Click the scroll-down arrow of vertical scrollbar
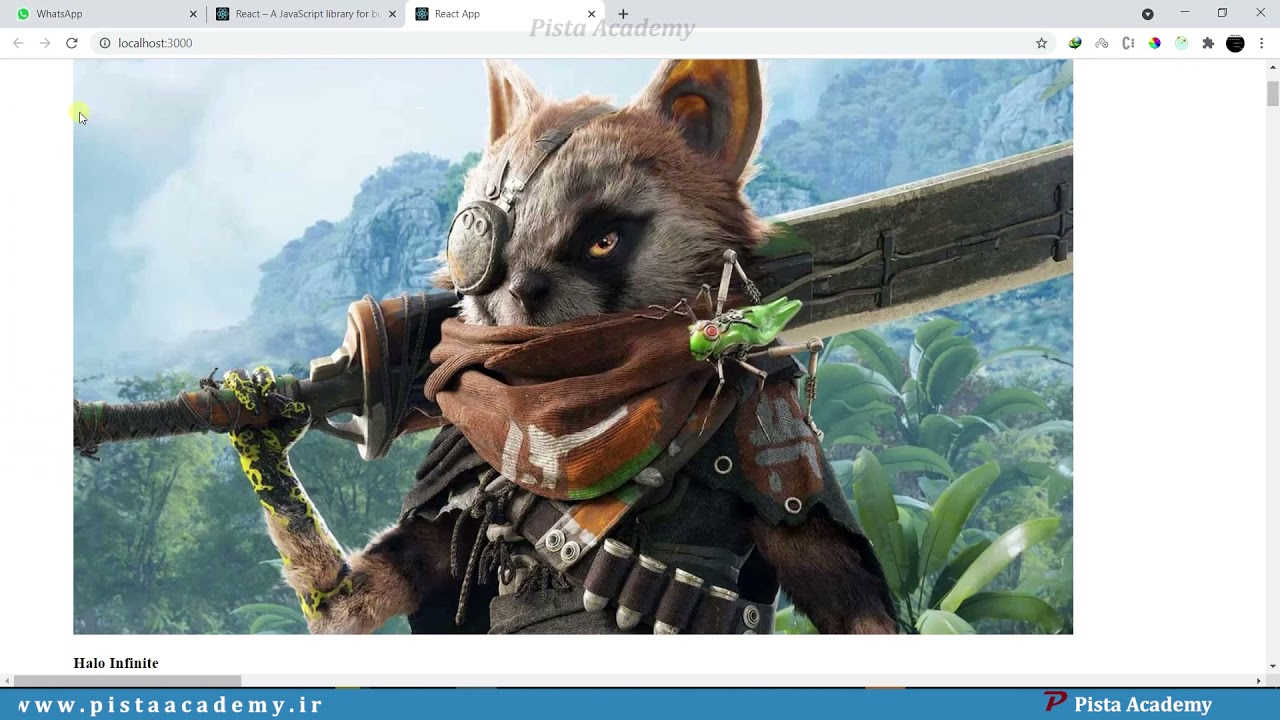This screenshot has height=720, width=1280. (x=1272, y=666)
